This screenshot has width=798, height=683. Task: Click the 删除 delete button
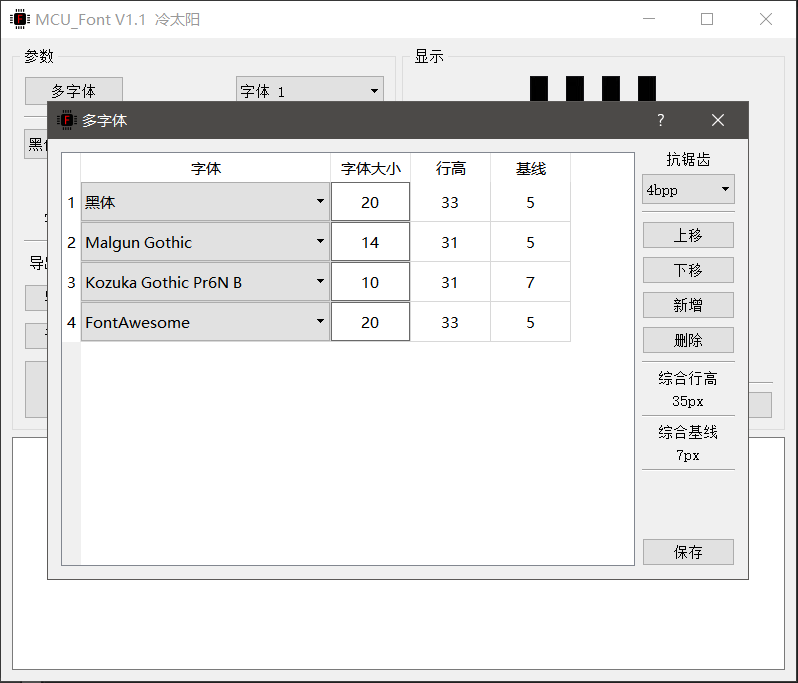tap(688, 340)
